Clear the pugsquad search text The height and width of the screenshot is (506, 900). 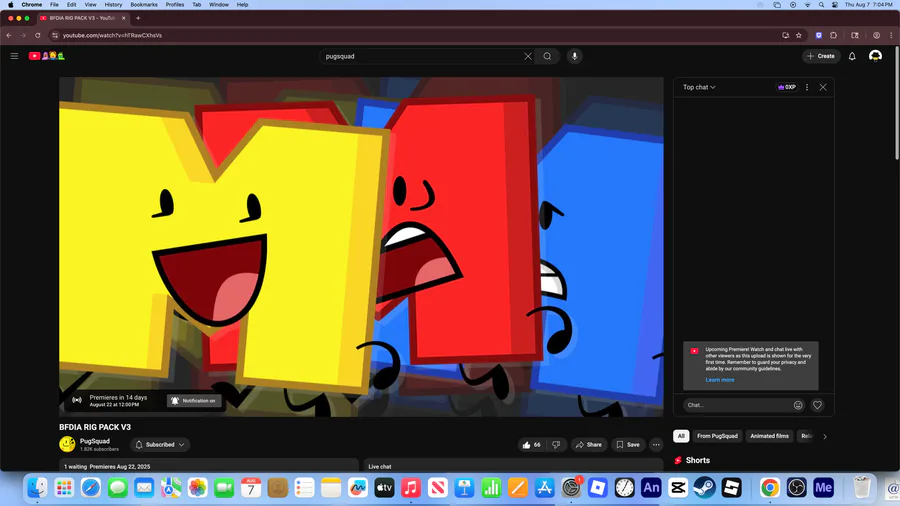(527, 56)
